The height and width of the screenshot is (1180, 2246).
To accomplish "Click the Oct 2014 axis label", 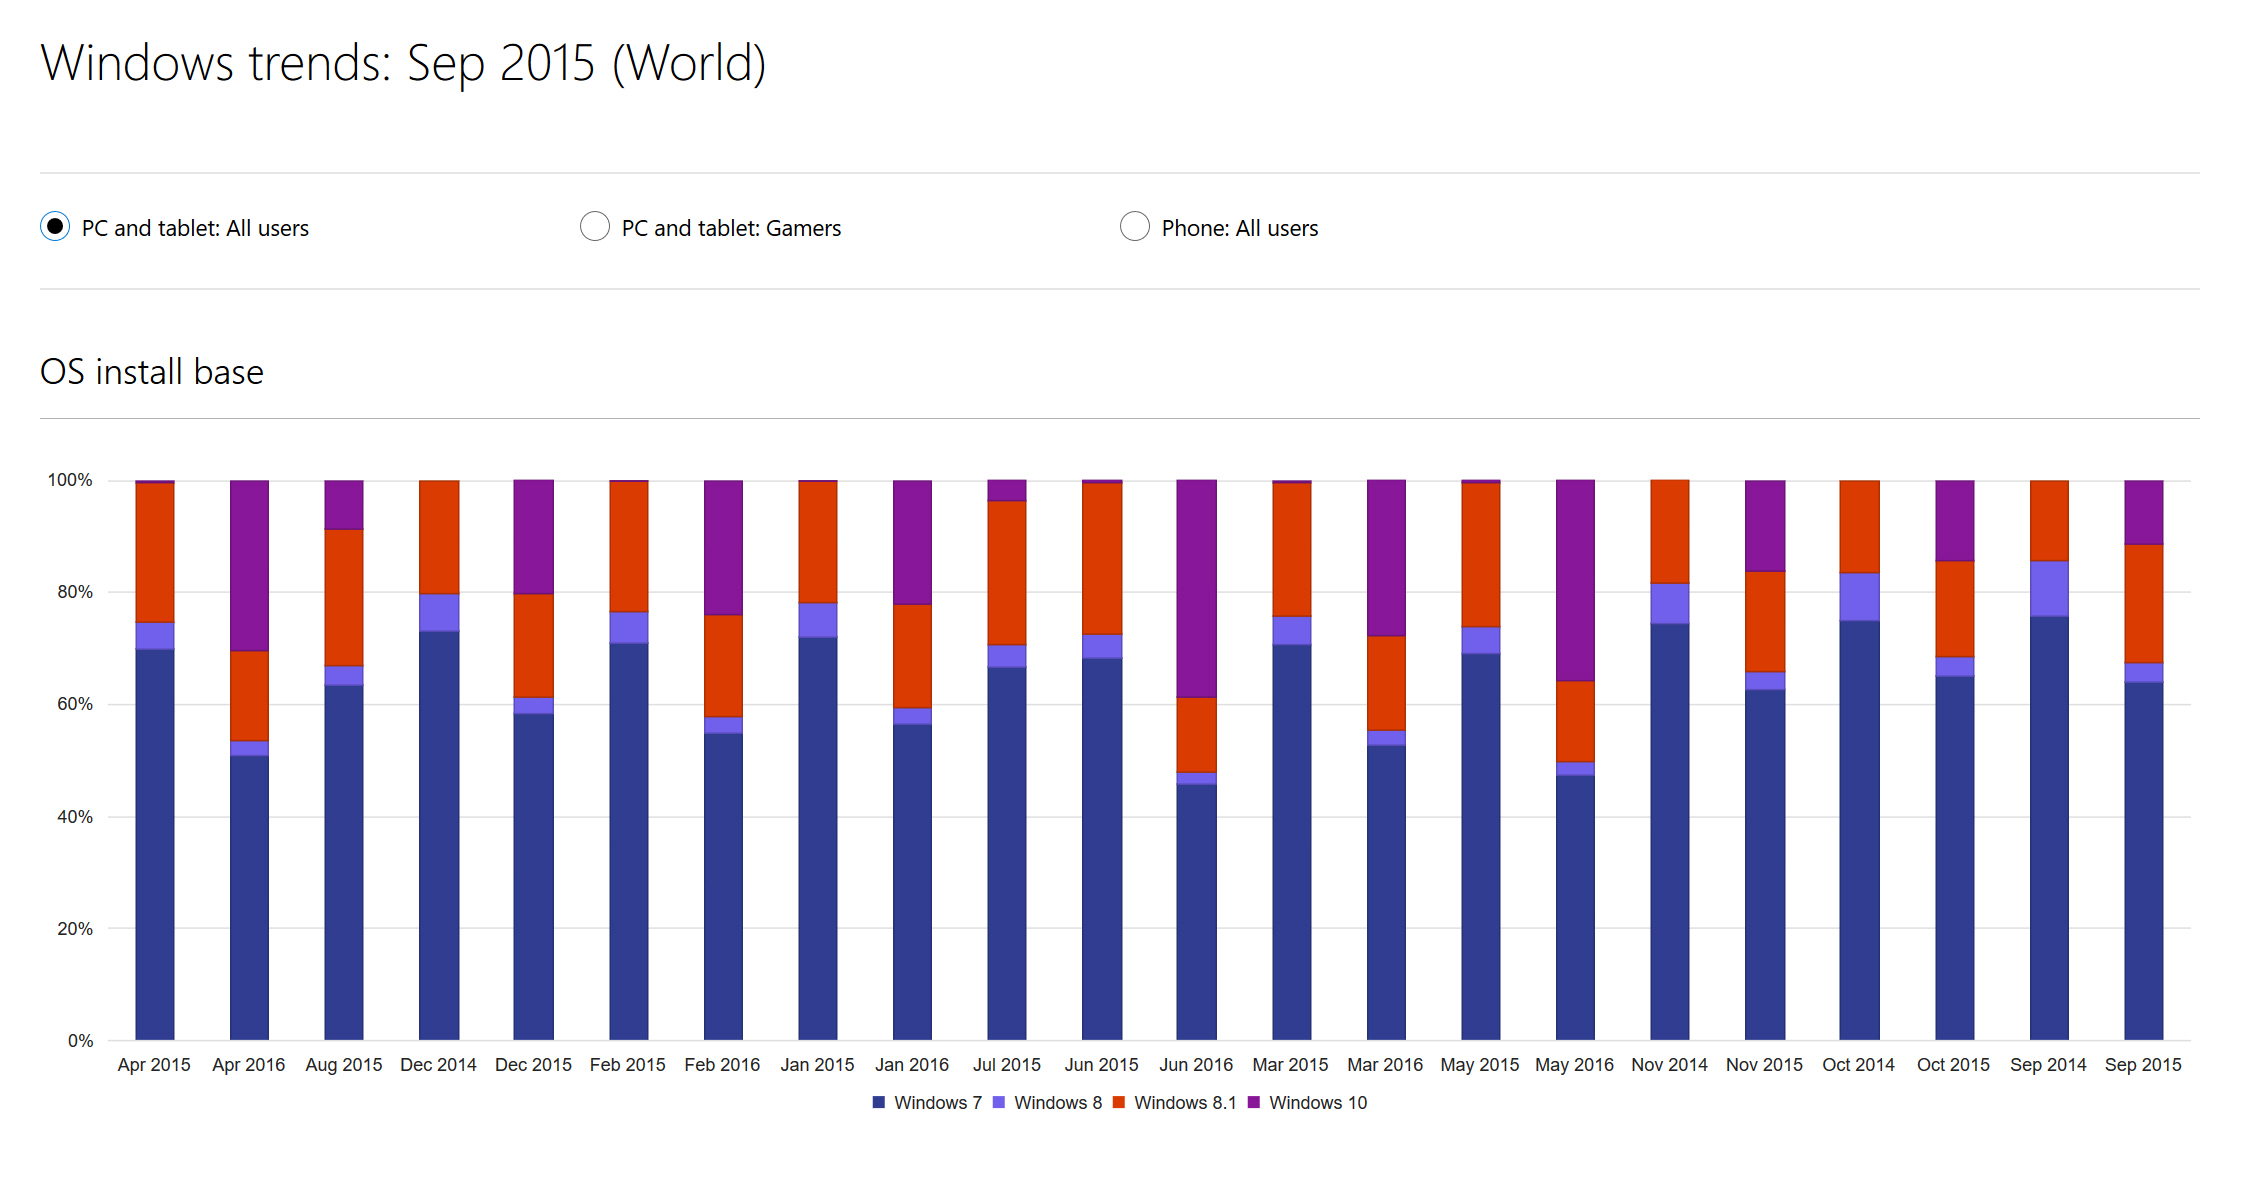I will (1858, 1065).
